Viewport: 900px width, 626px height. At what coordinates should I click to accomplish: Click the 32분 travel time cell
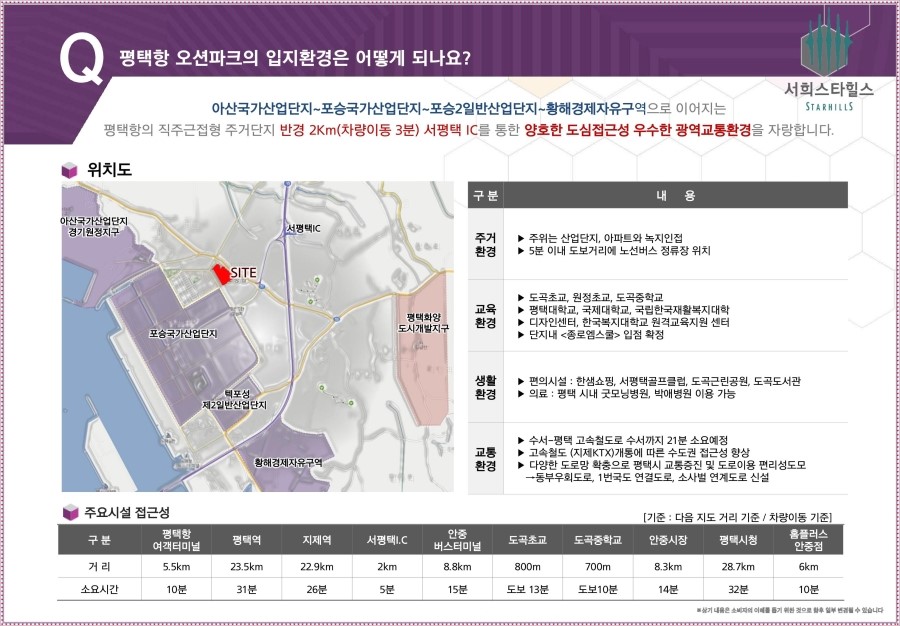tap(738, 589)
